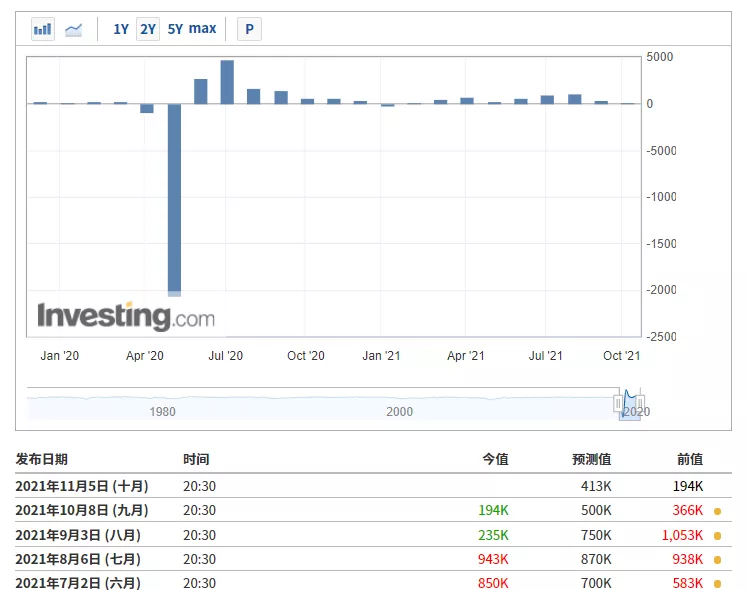
Task: Click the right handle of range navigator
Action: [640, 404]
